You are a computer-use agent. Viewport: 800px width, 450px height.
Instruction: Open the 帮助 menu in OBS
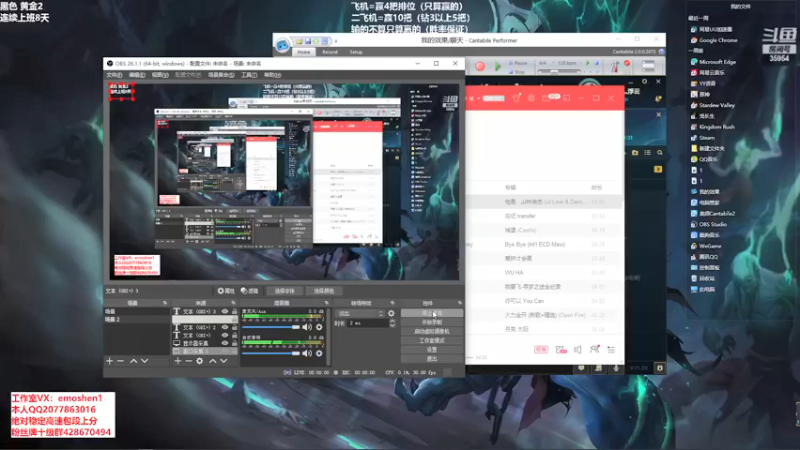[272, 75]
